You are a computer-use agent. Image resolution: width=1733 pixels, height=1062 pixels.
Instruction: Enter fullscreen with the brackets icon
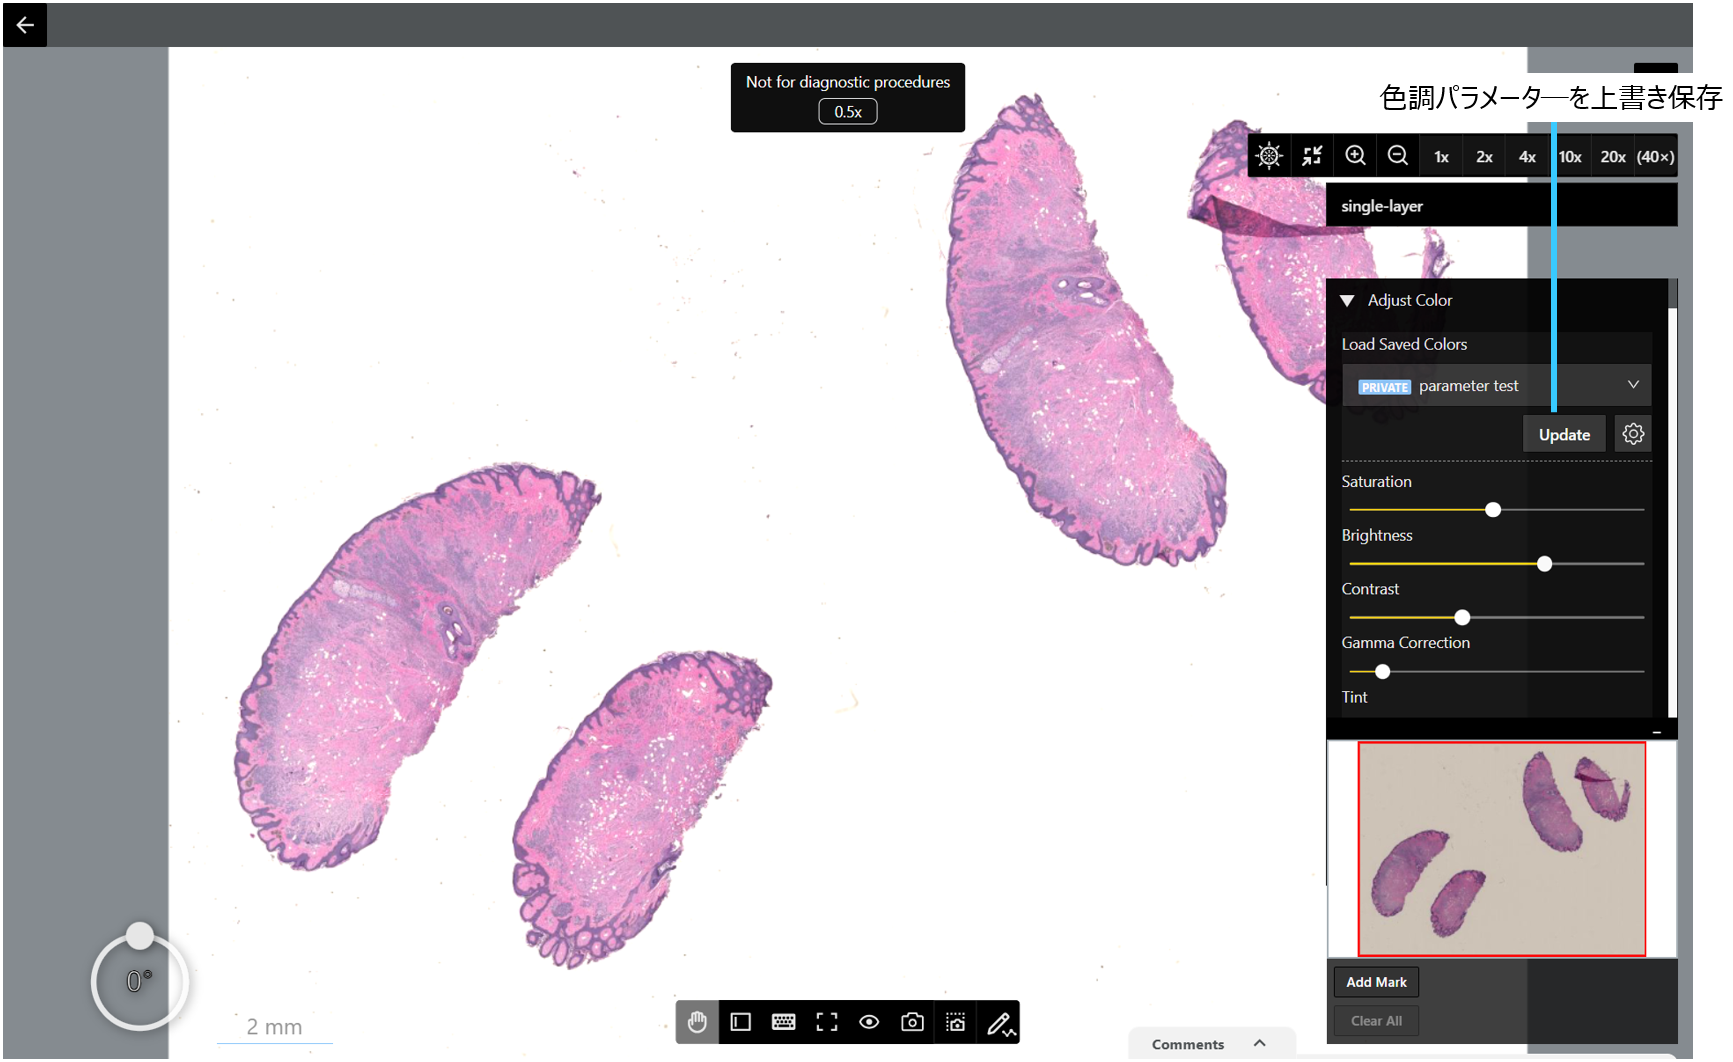[827, 1022]
